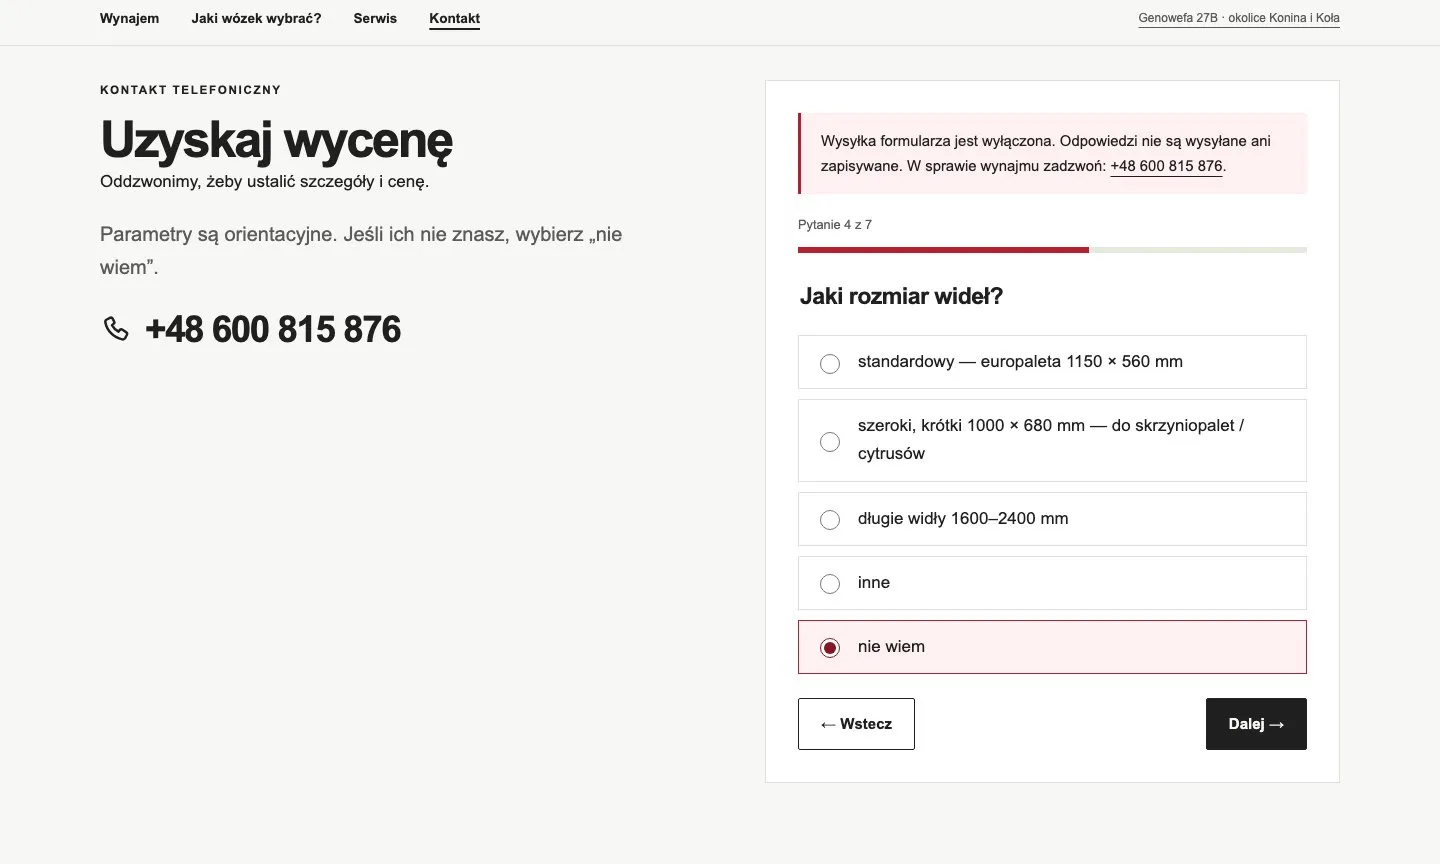The height and width of the screenshot is (864, 1440).
Task: Select długie widły 1600–2400 mm option
Action: tap(1052, 519)
